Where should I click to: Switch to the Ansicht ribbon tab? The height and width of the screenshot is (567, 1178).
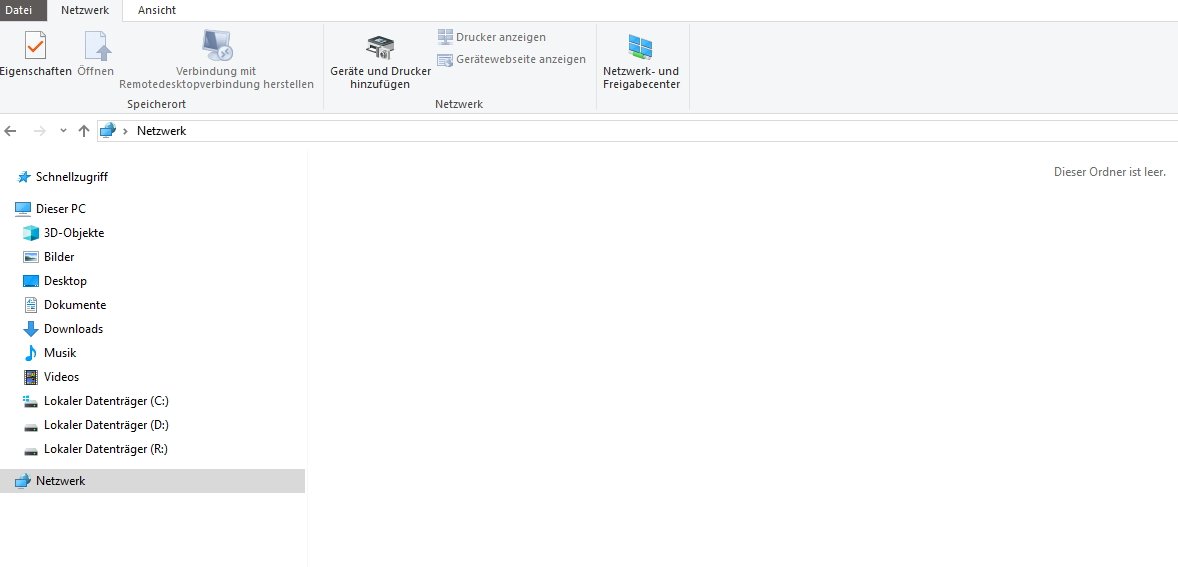tap(157, 11)
